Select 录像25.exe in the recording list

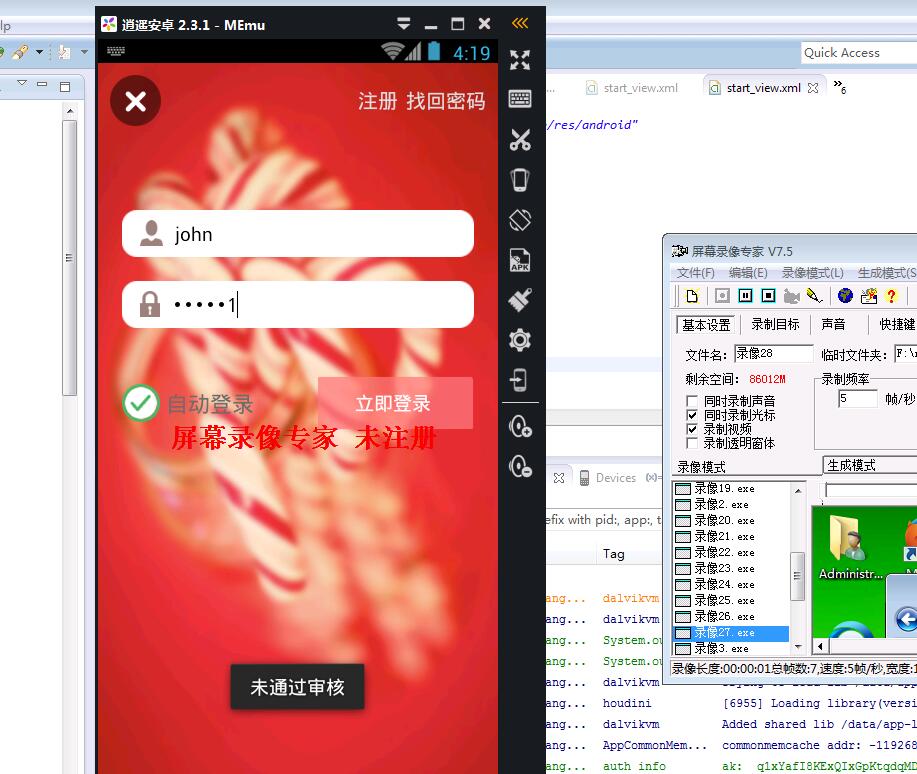(x=724, y=600)
